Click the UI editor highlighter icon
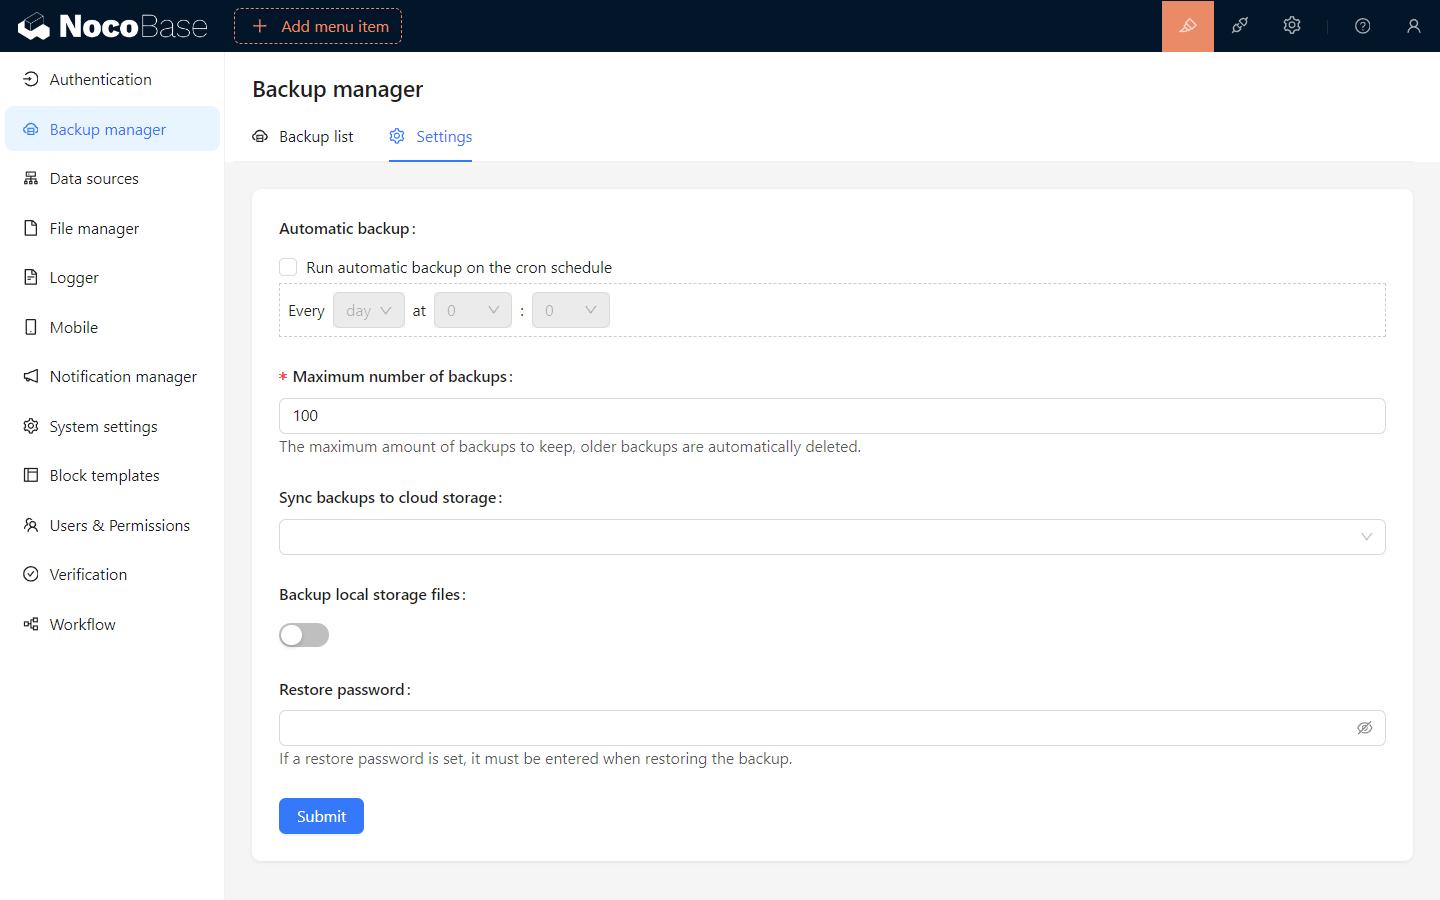 (1187, 26)
